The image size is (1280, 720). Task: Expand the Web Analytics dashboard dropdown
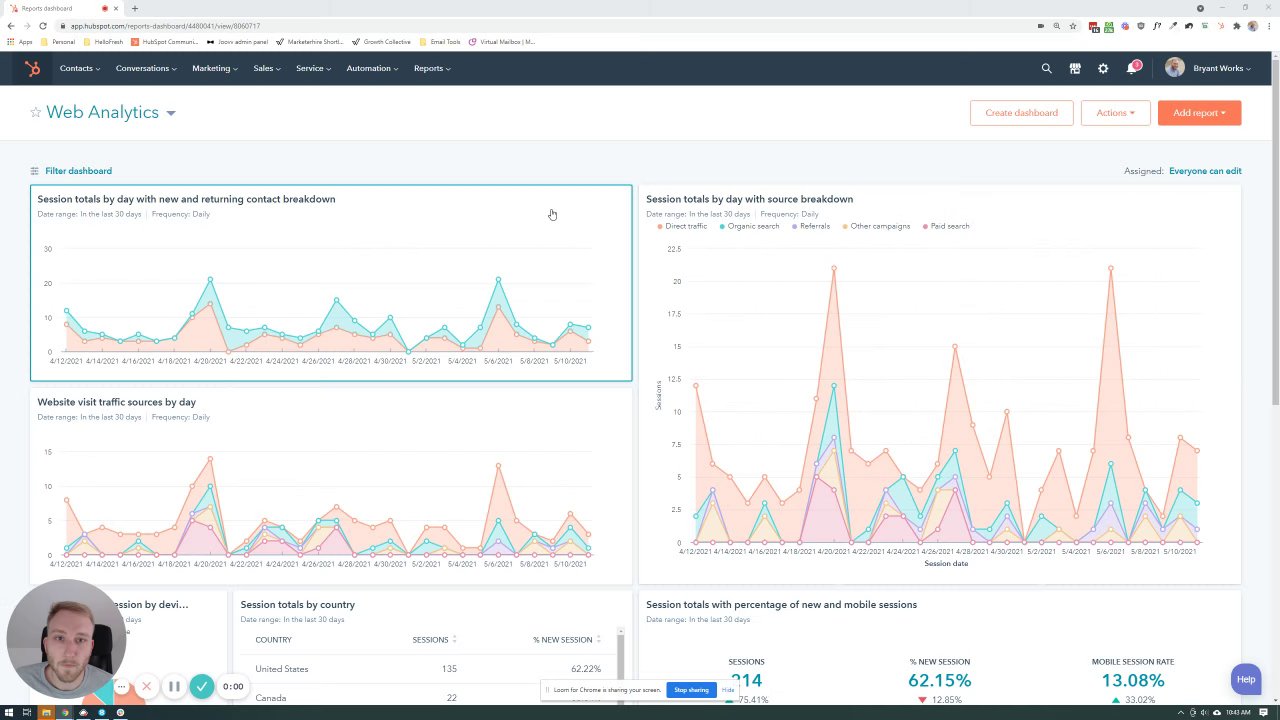point(171,113)
